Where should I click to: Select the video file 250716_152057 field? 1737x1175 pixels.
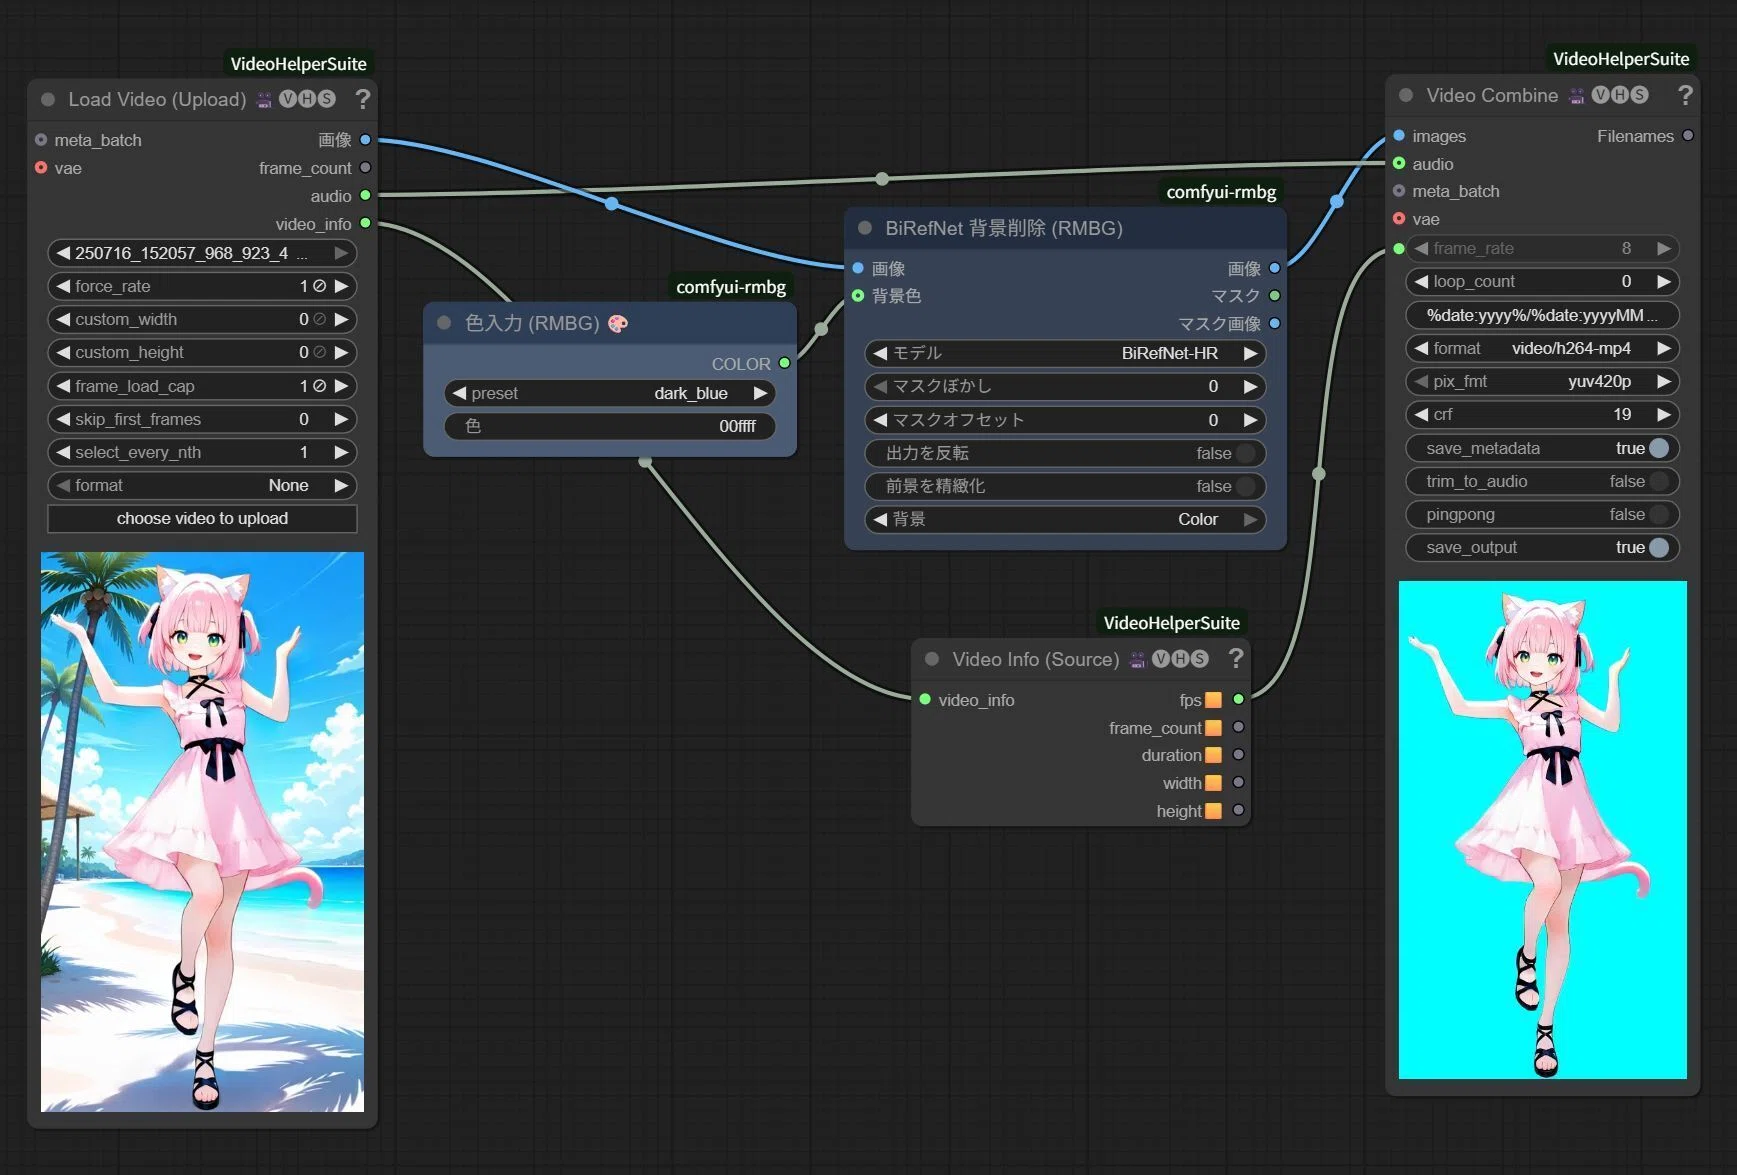pyautogui.click(x=202, y=253)
